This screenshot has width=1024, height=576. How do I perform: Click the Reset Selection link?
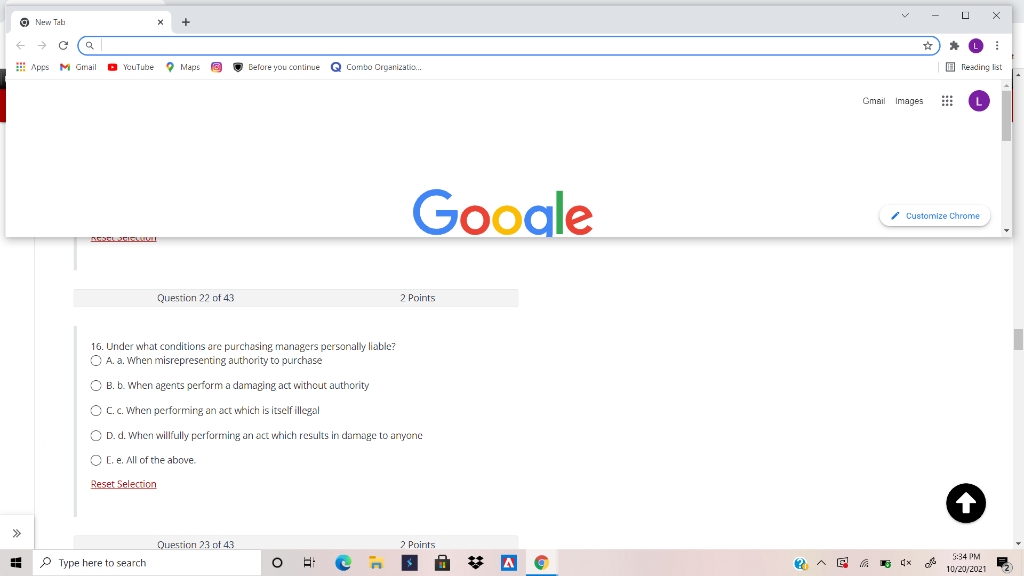click(123, 483)
